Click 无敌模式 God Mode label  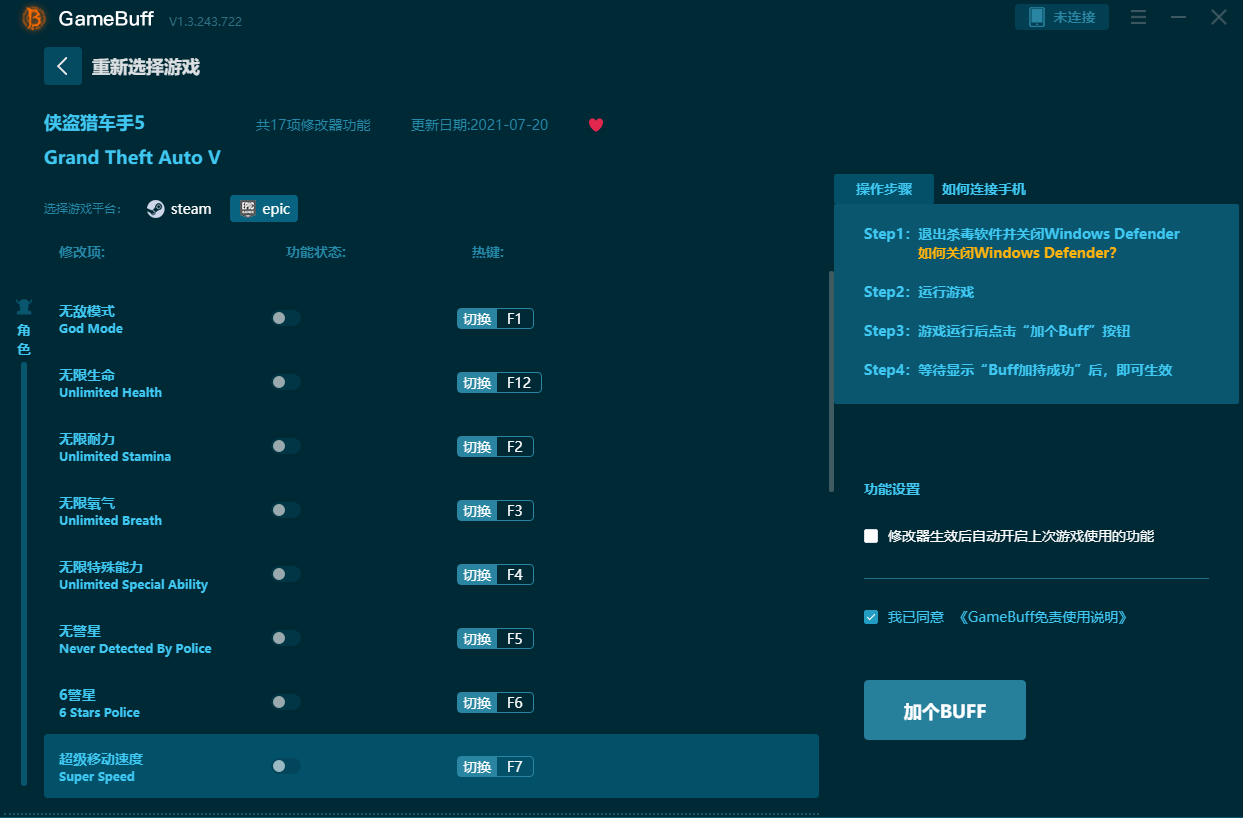(x=91, y=319)
